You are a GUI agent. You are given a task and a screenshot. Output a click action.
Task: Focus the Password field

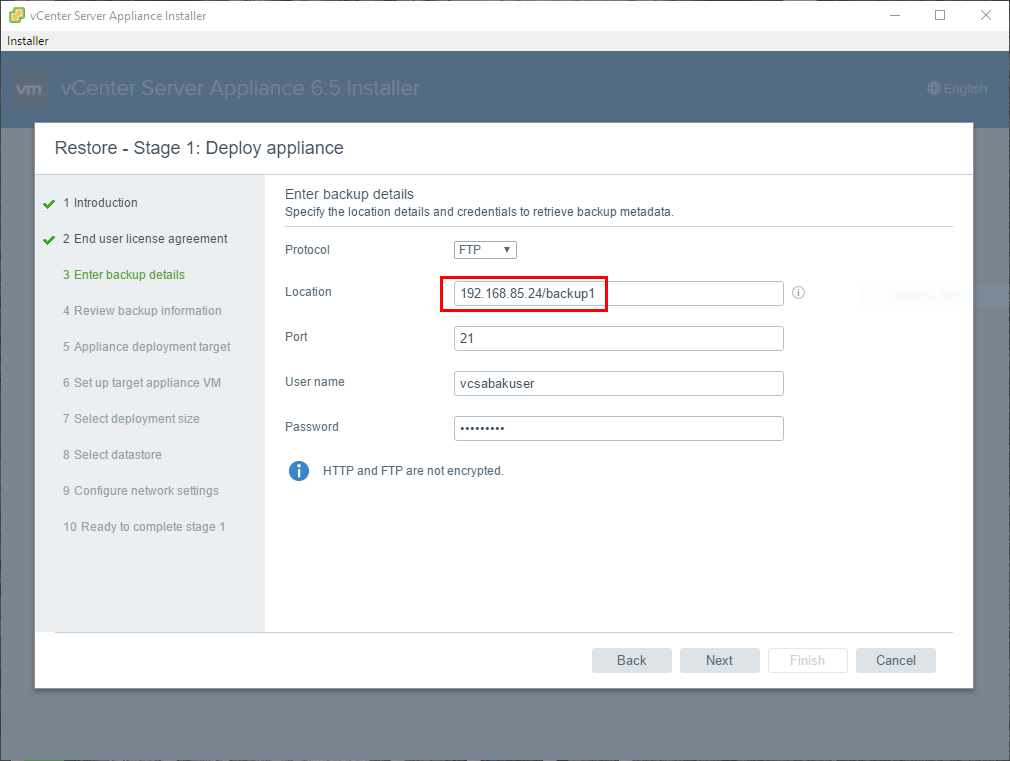pyautogui.click(x=618, y=429)
